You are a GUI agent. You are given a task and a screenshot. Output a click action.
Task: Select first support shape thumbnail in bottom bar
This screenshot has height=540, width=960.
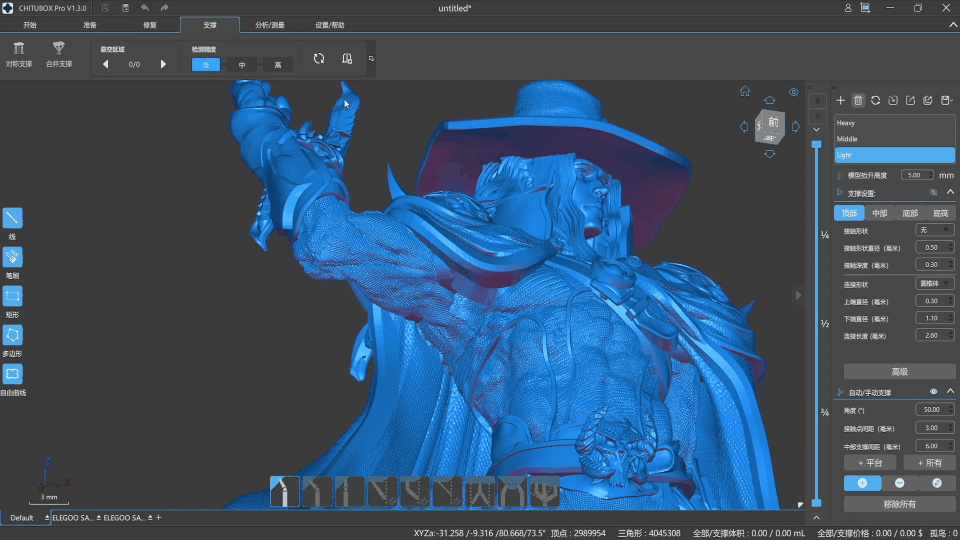tap(285, 492)
